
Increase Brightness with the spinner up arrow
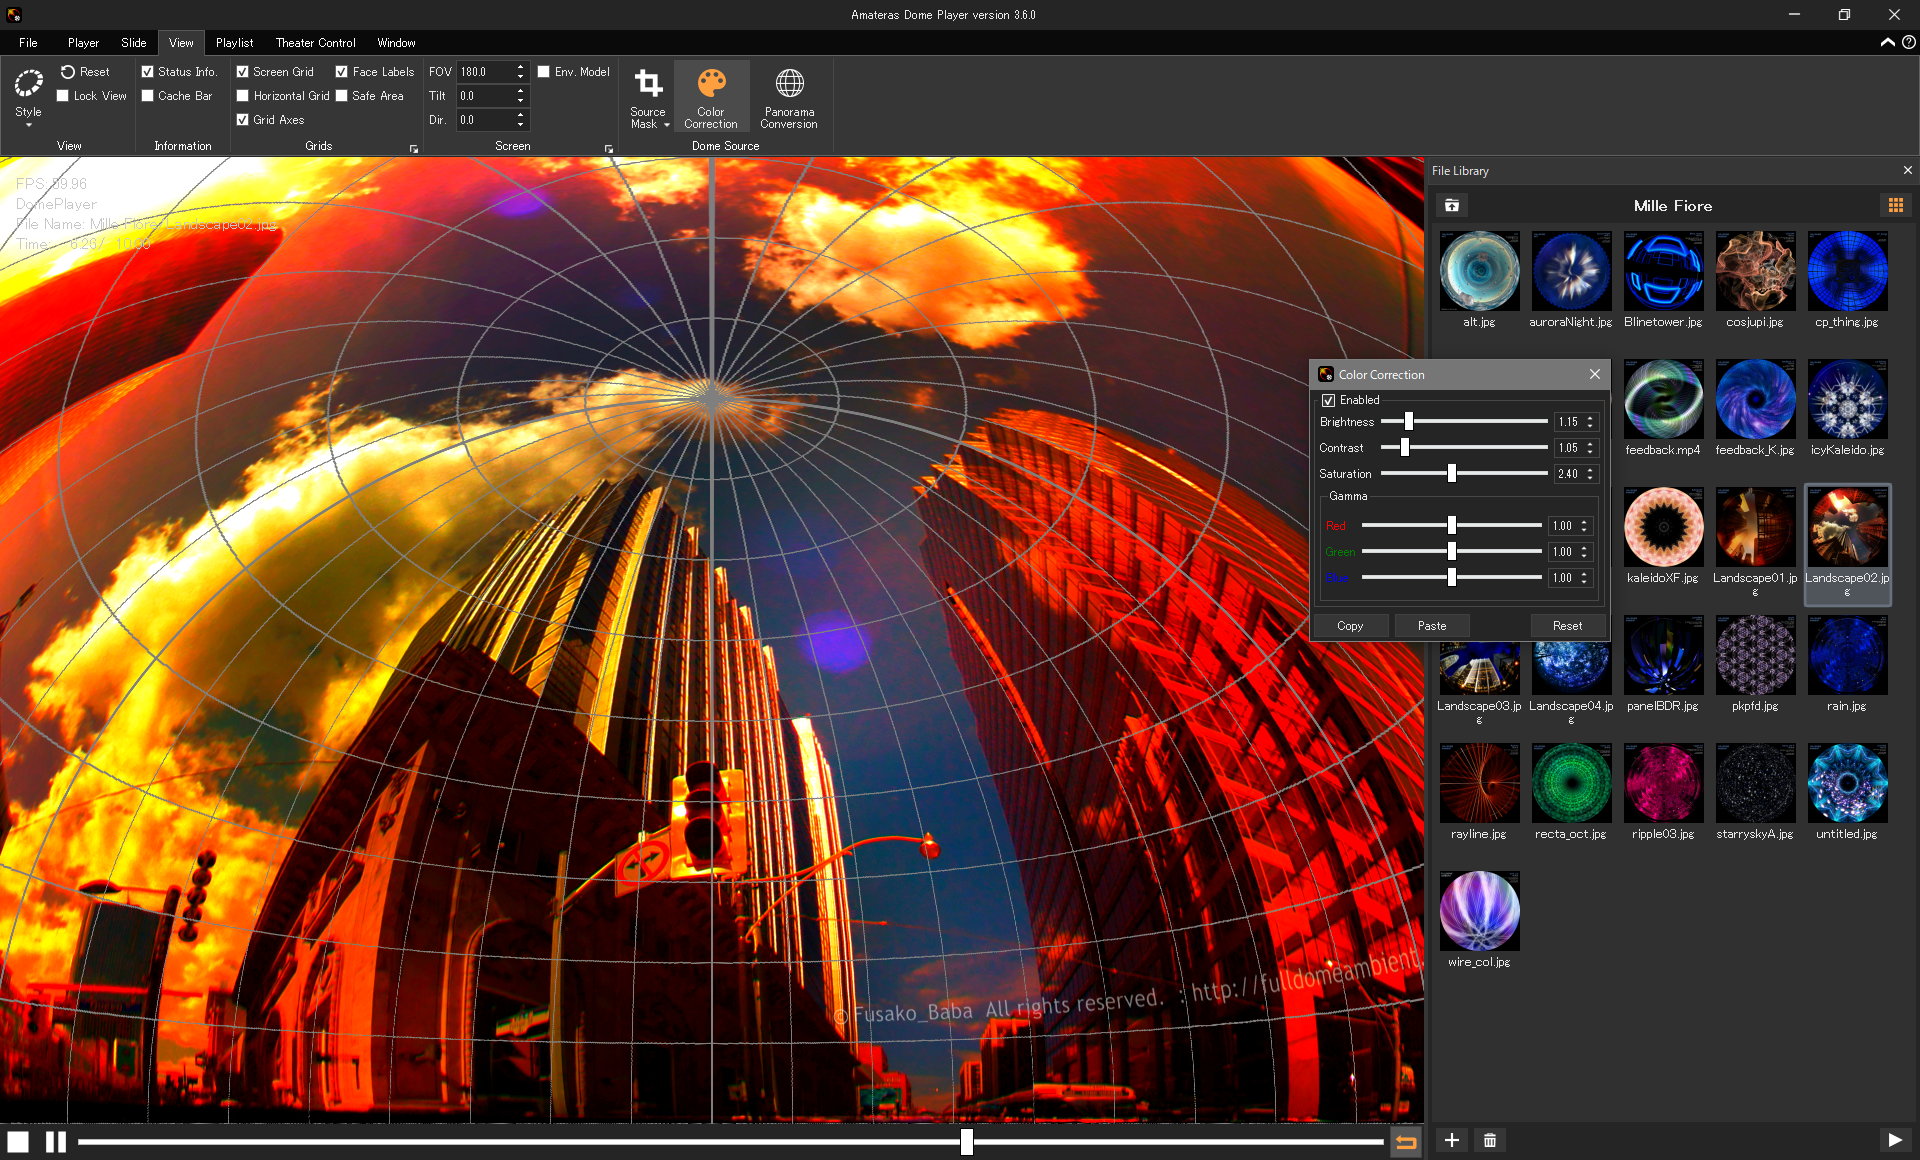1590,418
